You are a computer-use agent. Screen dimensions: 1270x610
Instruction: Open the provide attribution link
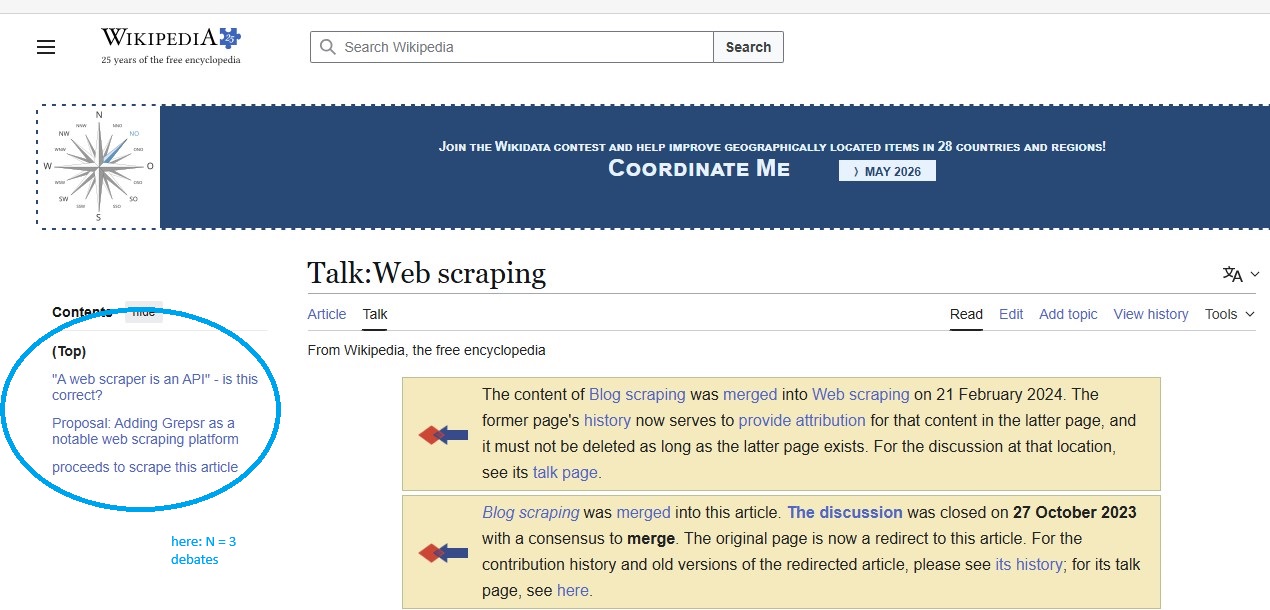point(802,420)
